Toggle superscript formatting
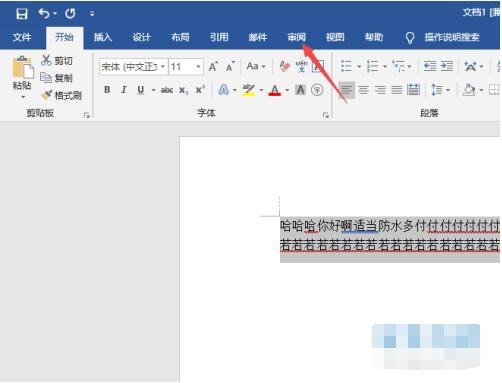 pyautogui.click(x=200, y=90)
